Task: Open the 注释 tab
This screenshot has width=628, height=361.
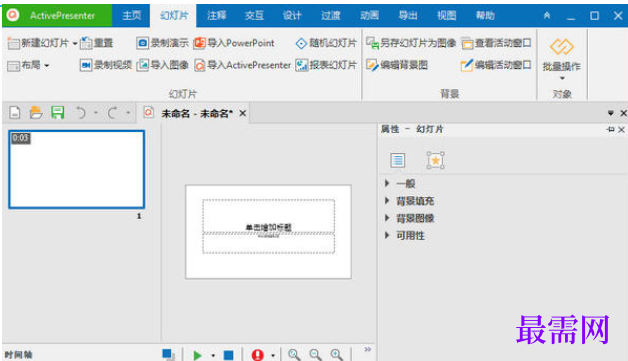Action: (216, 16)
